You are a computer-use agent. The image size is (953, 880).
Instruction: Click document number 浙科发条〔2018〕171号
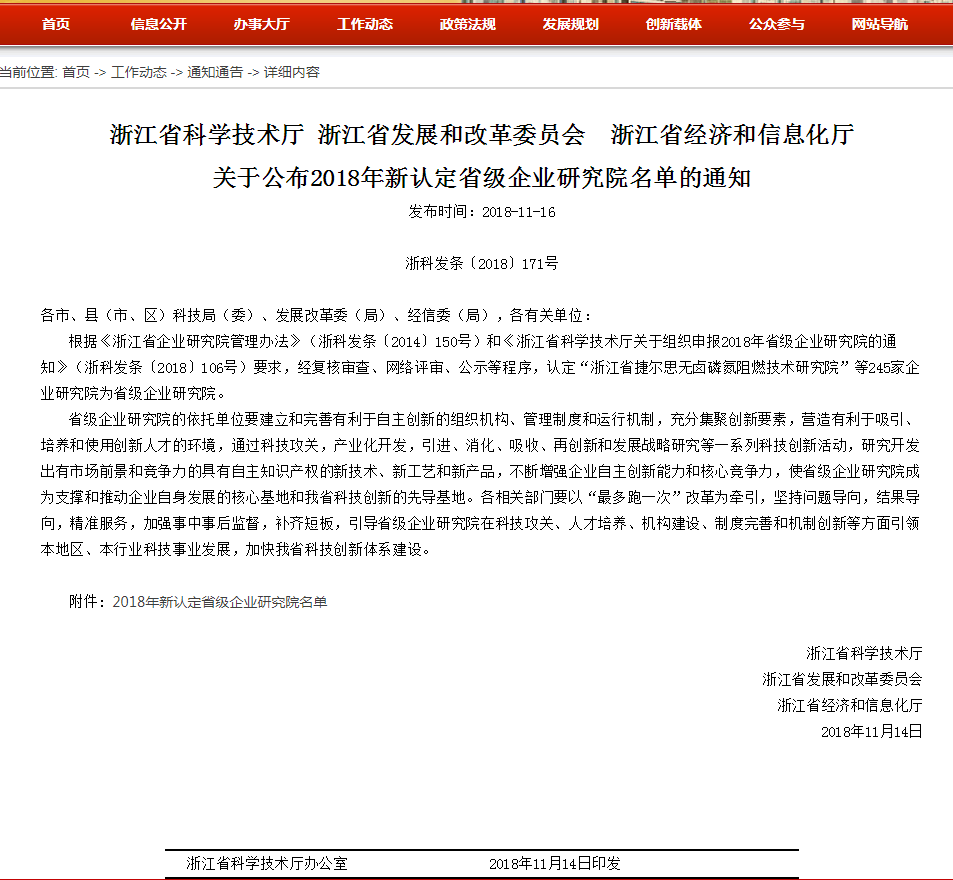(481, 264)
